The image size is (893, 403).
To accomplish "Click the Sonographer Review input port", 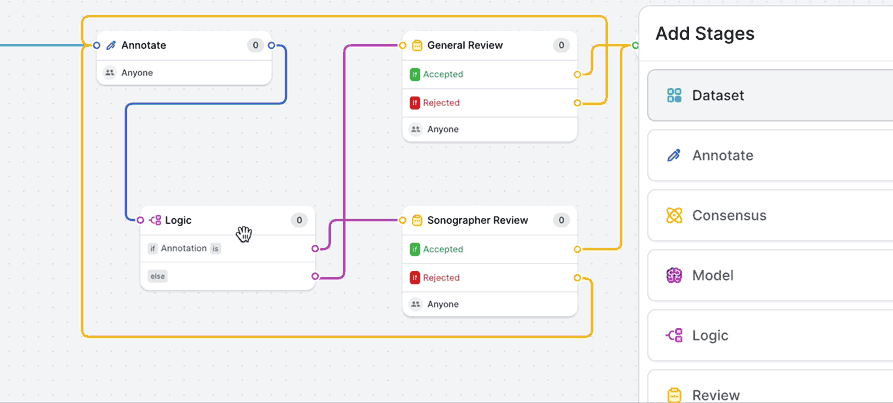I will (403, 220).
